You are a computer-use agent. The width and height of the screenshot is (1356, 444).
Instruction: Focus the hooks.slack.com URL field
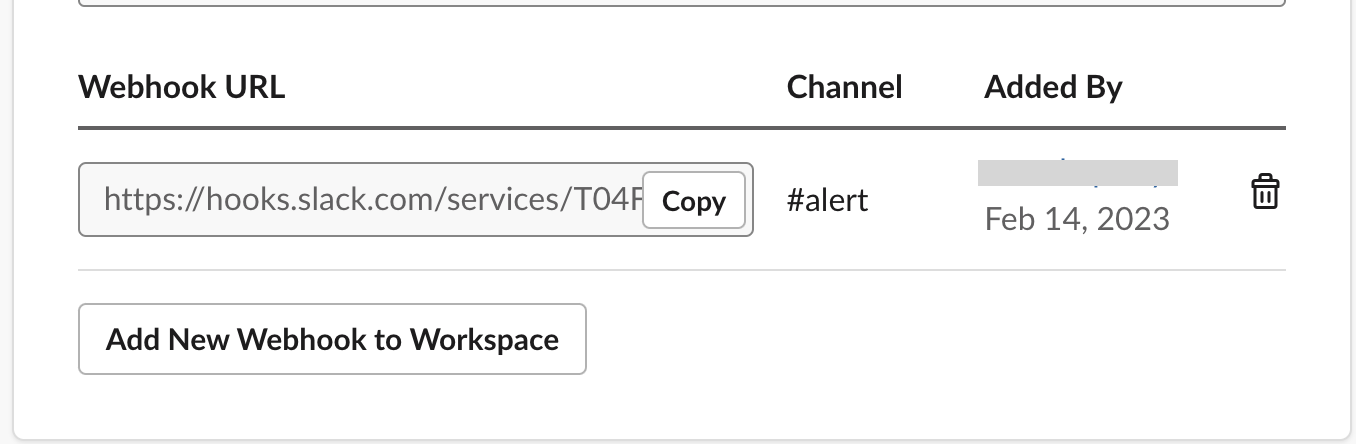360,200
